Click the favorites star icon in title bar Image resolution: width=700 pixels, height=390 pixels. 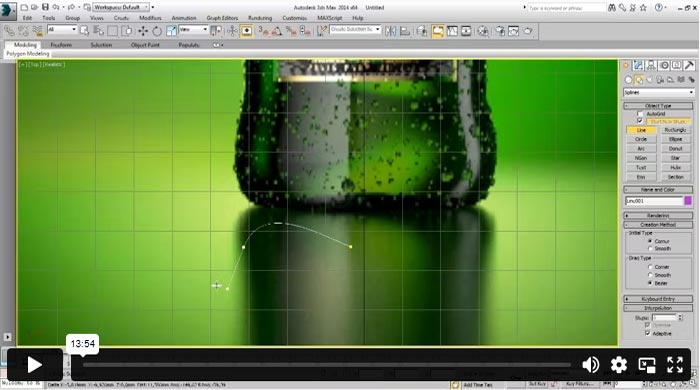(643, 8)
